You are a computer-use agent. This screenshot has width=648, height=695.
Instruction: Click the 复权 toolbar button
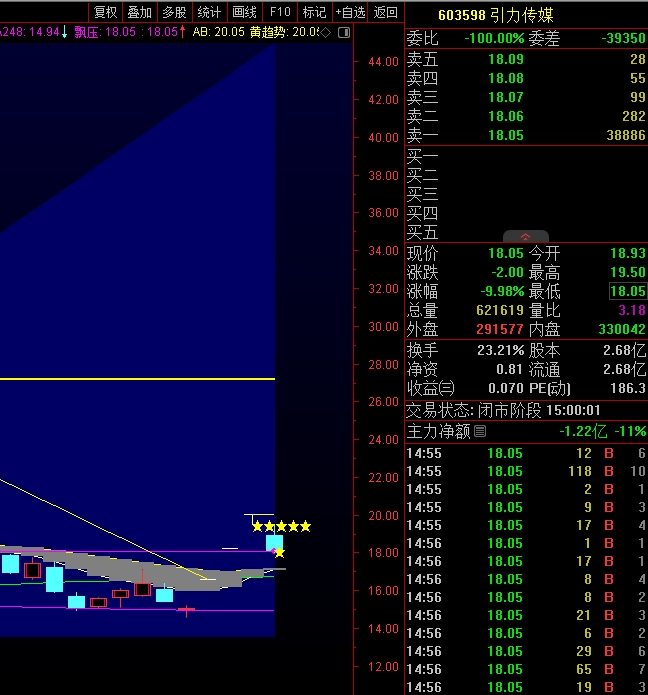105,12
